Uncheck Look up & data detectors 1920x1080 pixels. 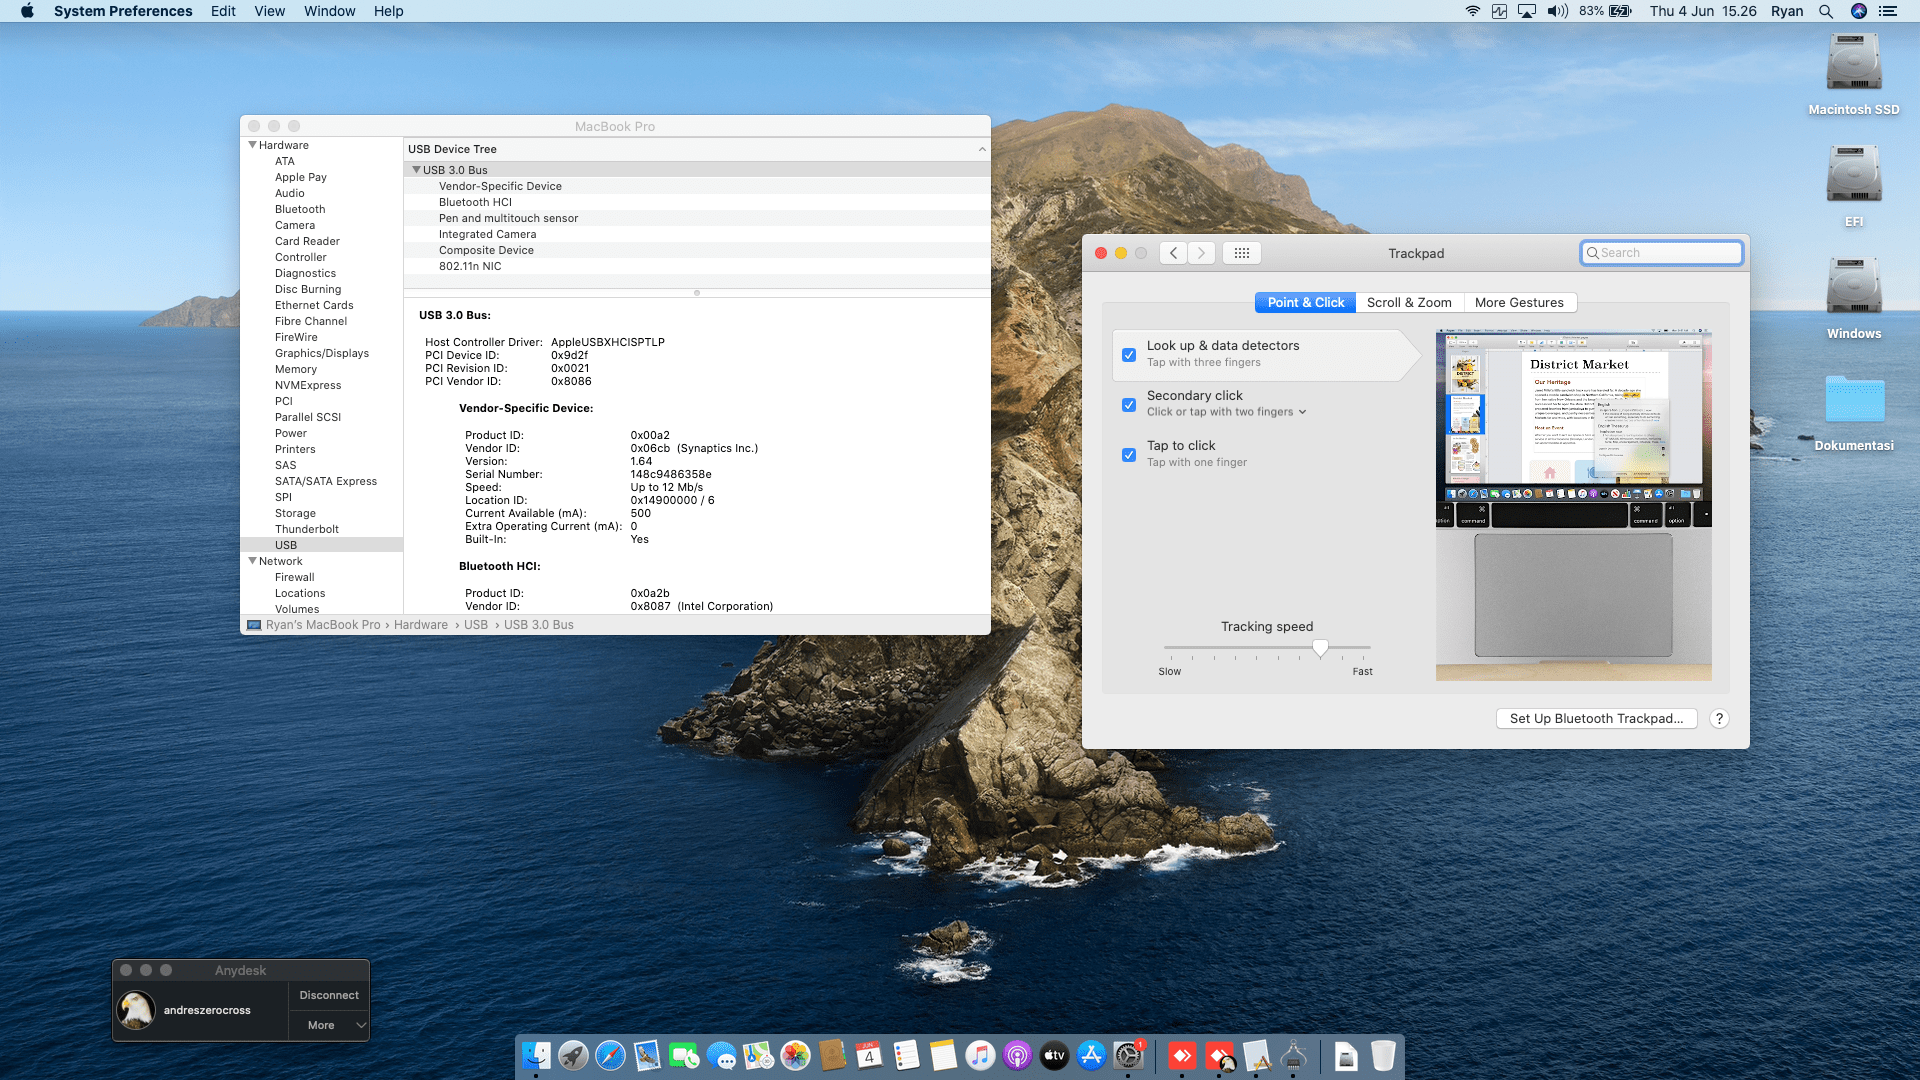(x=1129, y=355)
